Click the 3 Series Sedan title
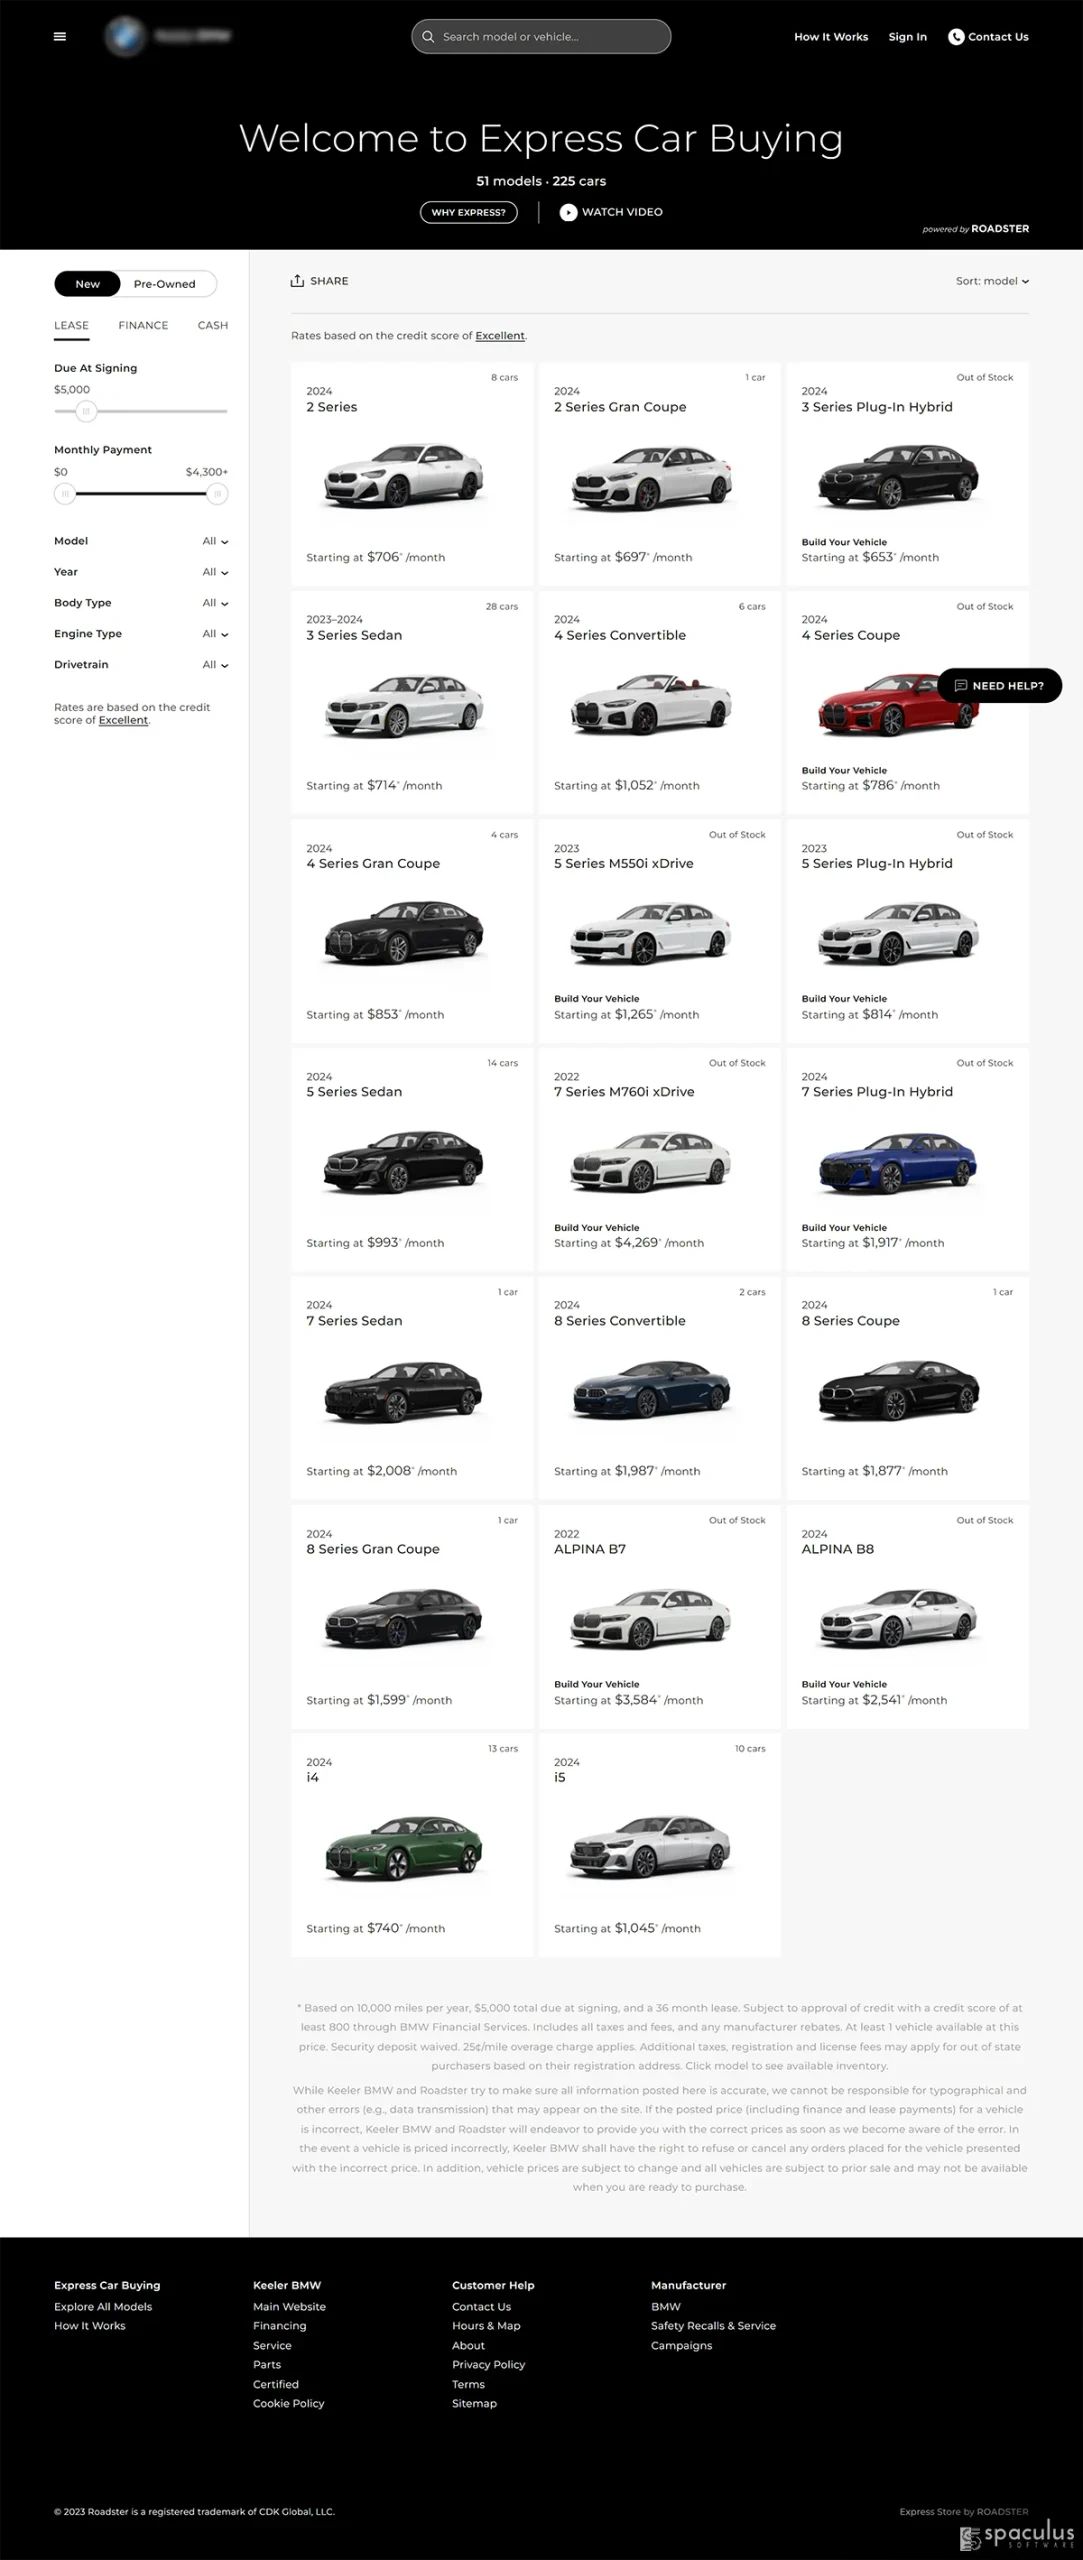The height and width of the screenshot is (2560, 1083). tap(354, 635)
